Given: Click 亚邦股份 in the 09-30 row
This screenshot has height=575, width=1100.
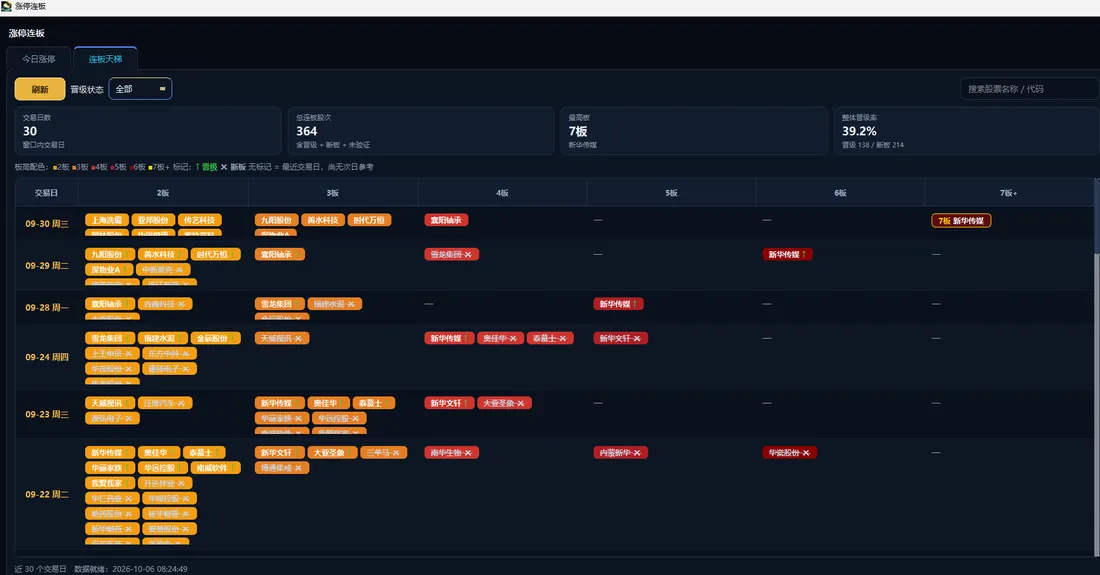Looking at the screenshot, I should [153, 220].
